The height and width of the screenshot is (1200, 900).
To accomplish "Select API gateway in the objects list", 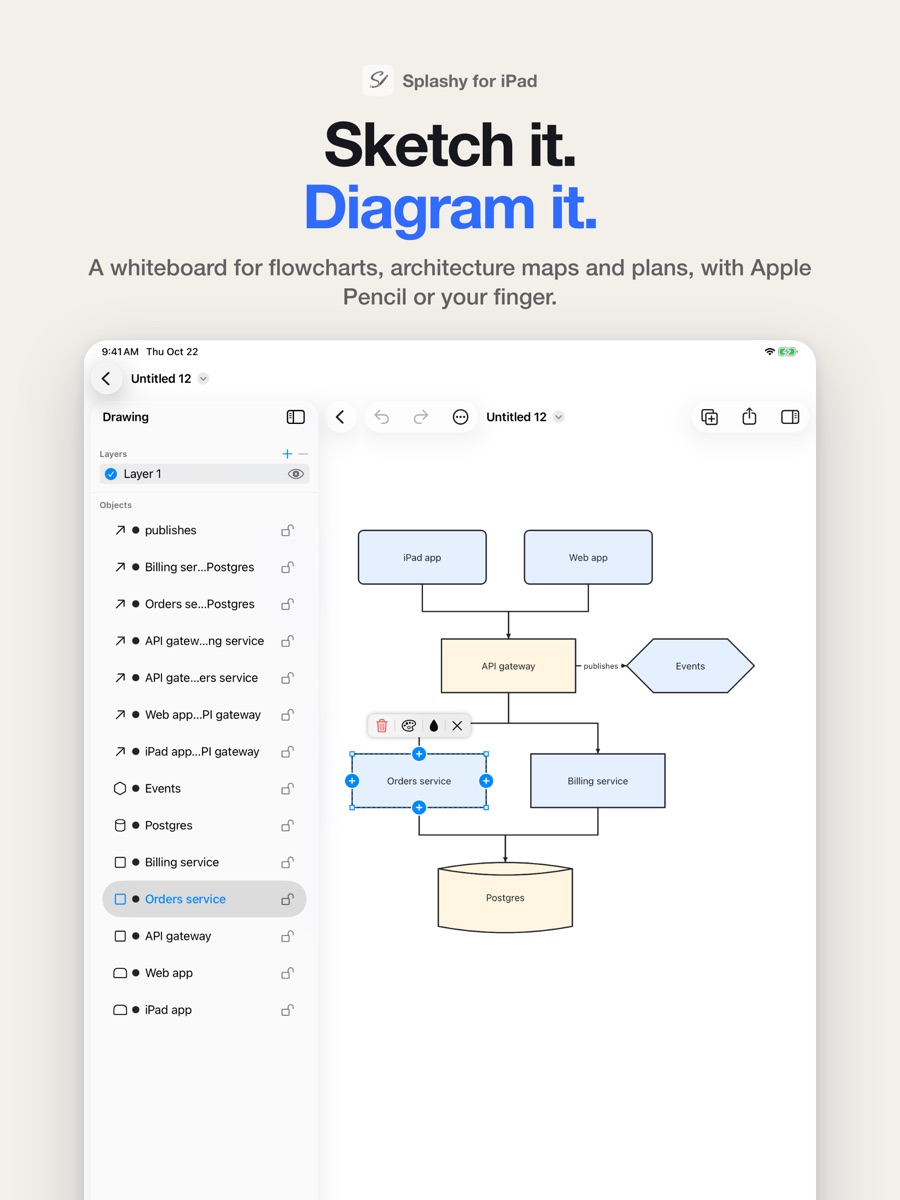I will tap(205, 937).
